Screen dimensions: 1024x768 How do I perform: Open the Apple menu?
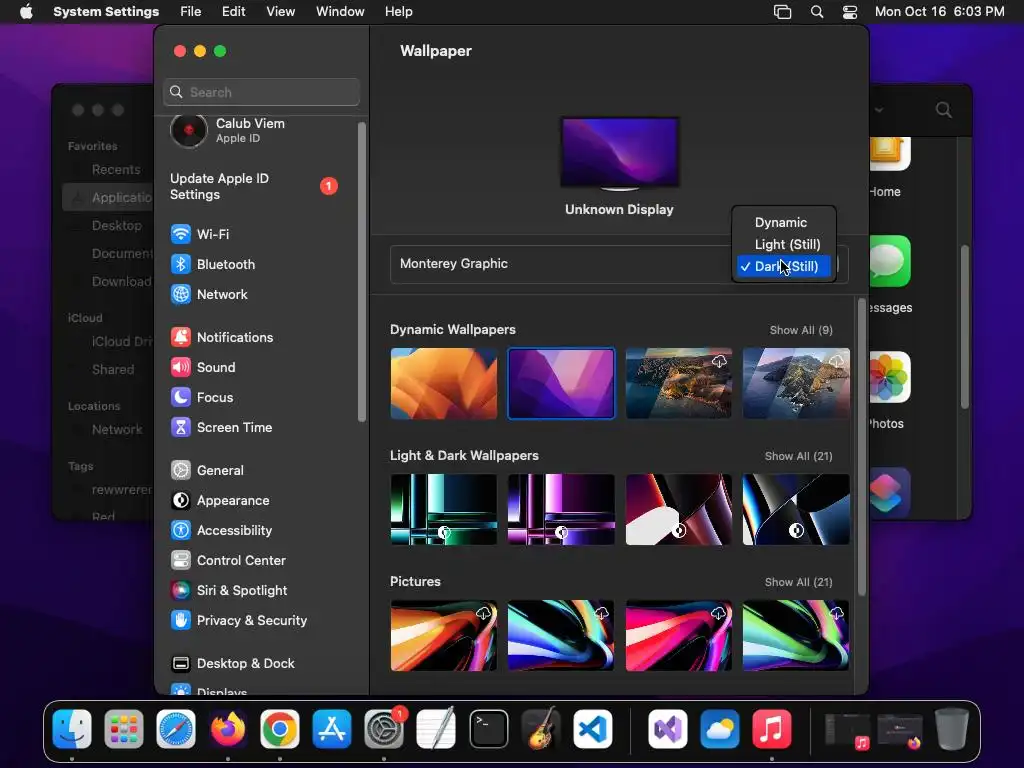pos(26,12)
